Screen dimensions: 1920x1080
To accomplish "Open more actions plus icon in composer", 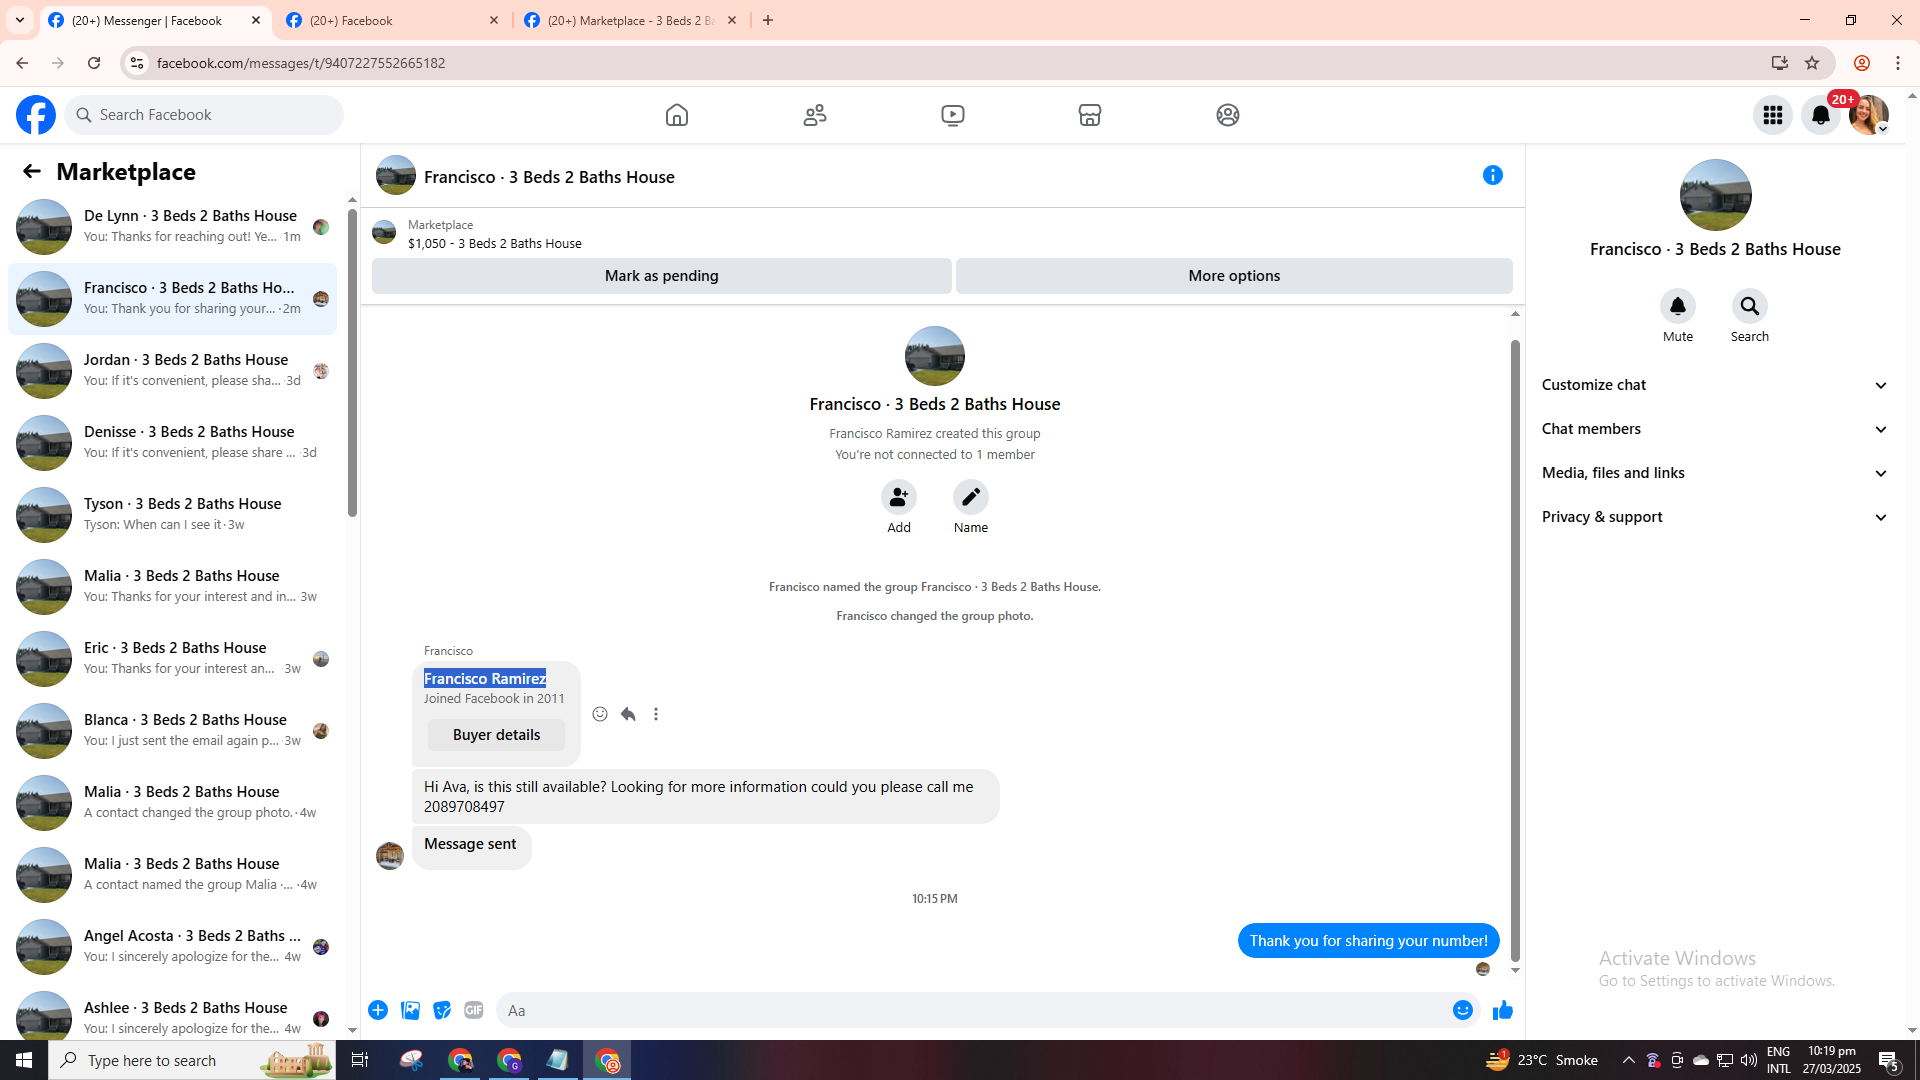I will (378, 1010).
